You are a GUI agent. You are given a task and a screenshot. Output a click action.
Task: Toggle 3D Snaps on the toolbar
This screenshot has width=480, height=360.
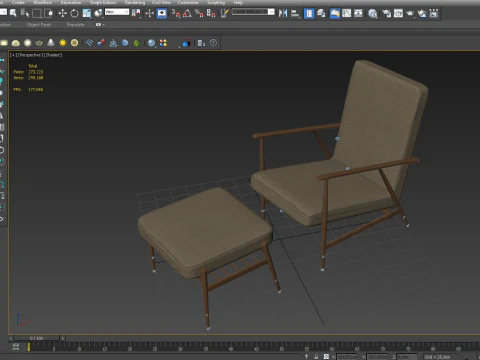[176, 13]
